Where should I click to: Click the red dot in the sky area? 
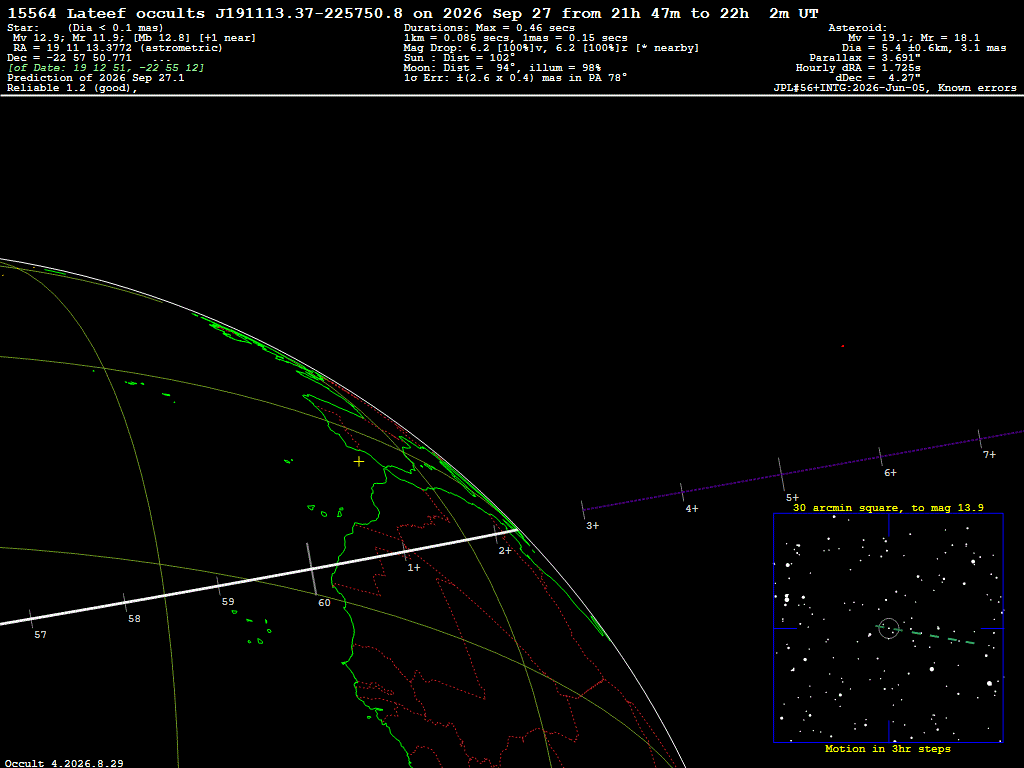[843, 346]
